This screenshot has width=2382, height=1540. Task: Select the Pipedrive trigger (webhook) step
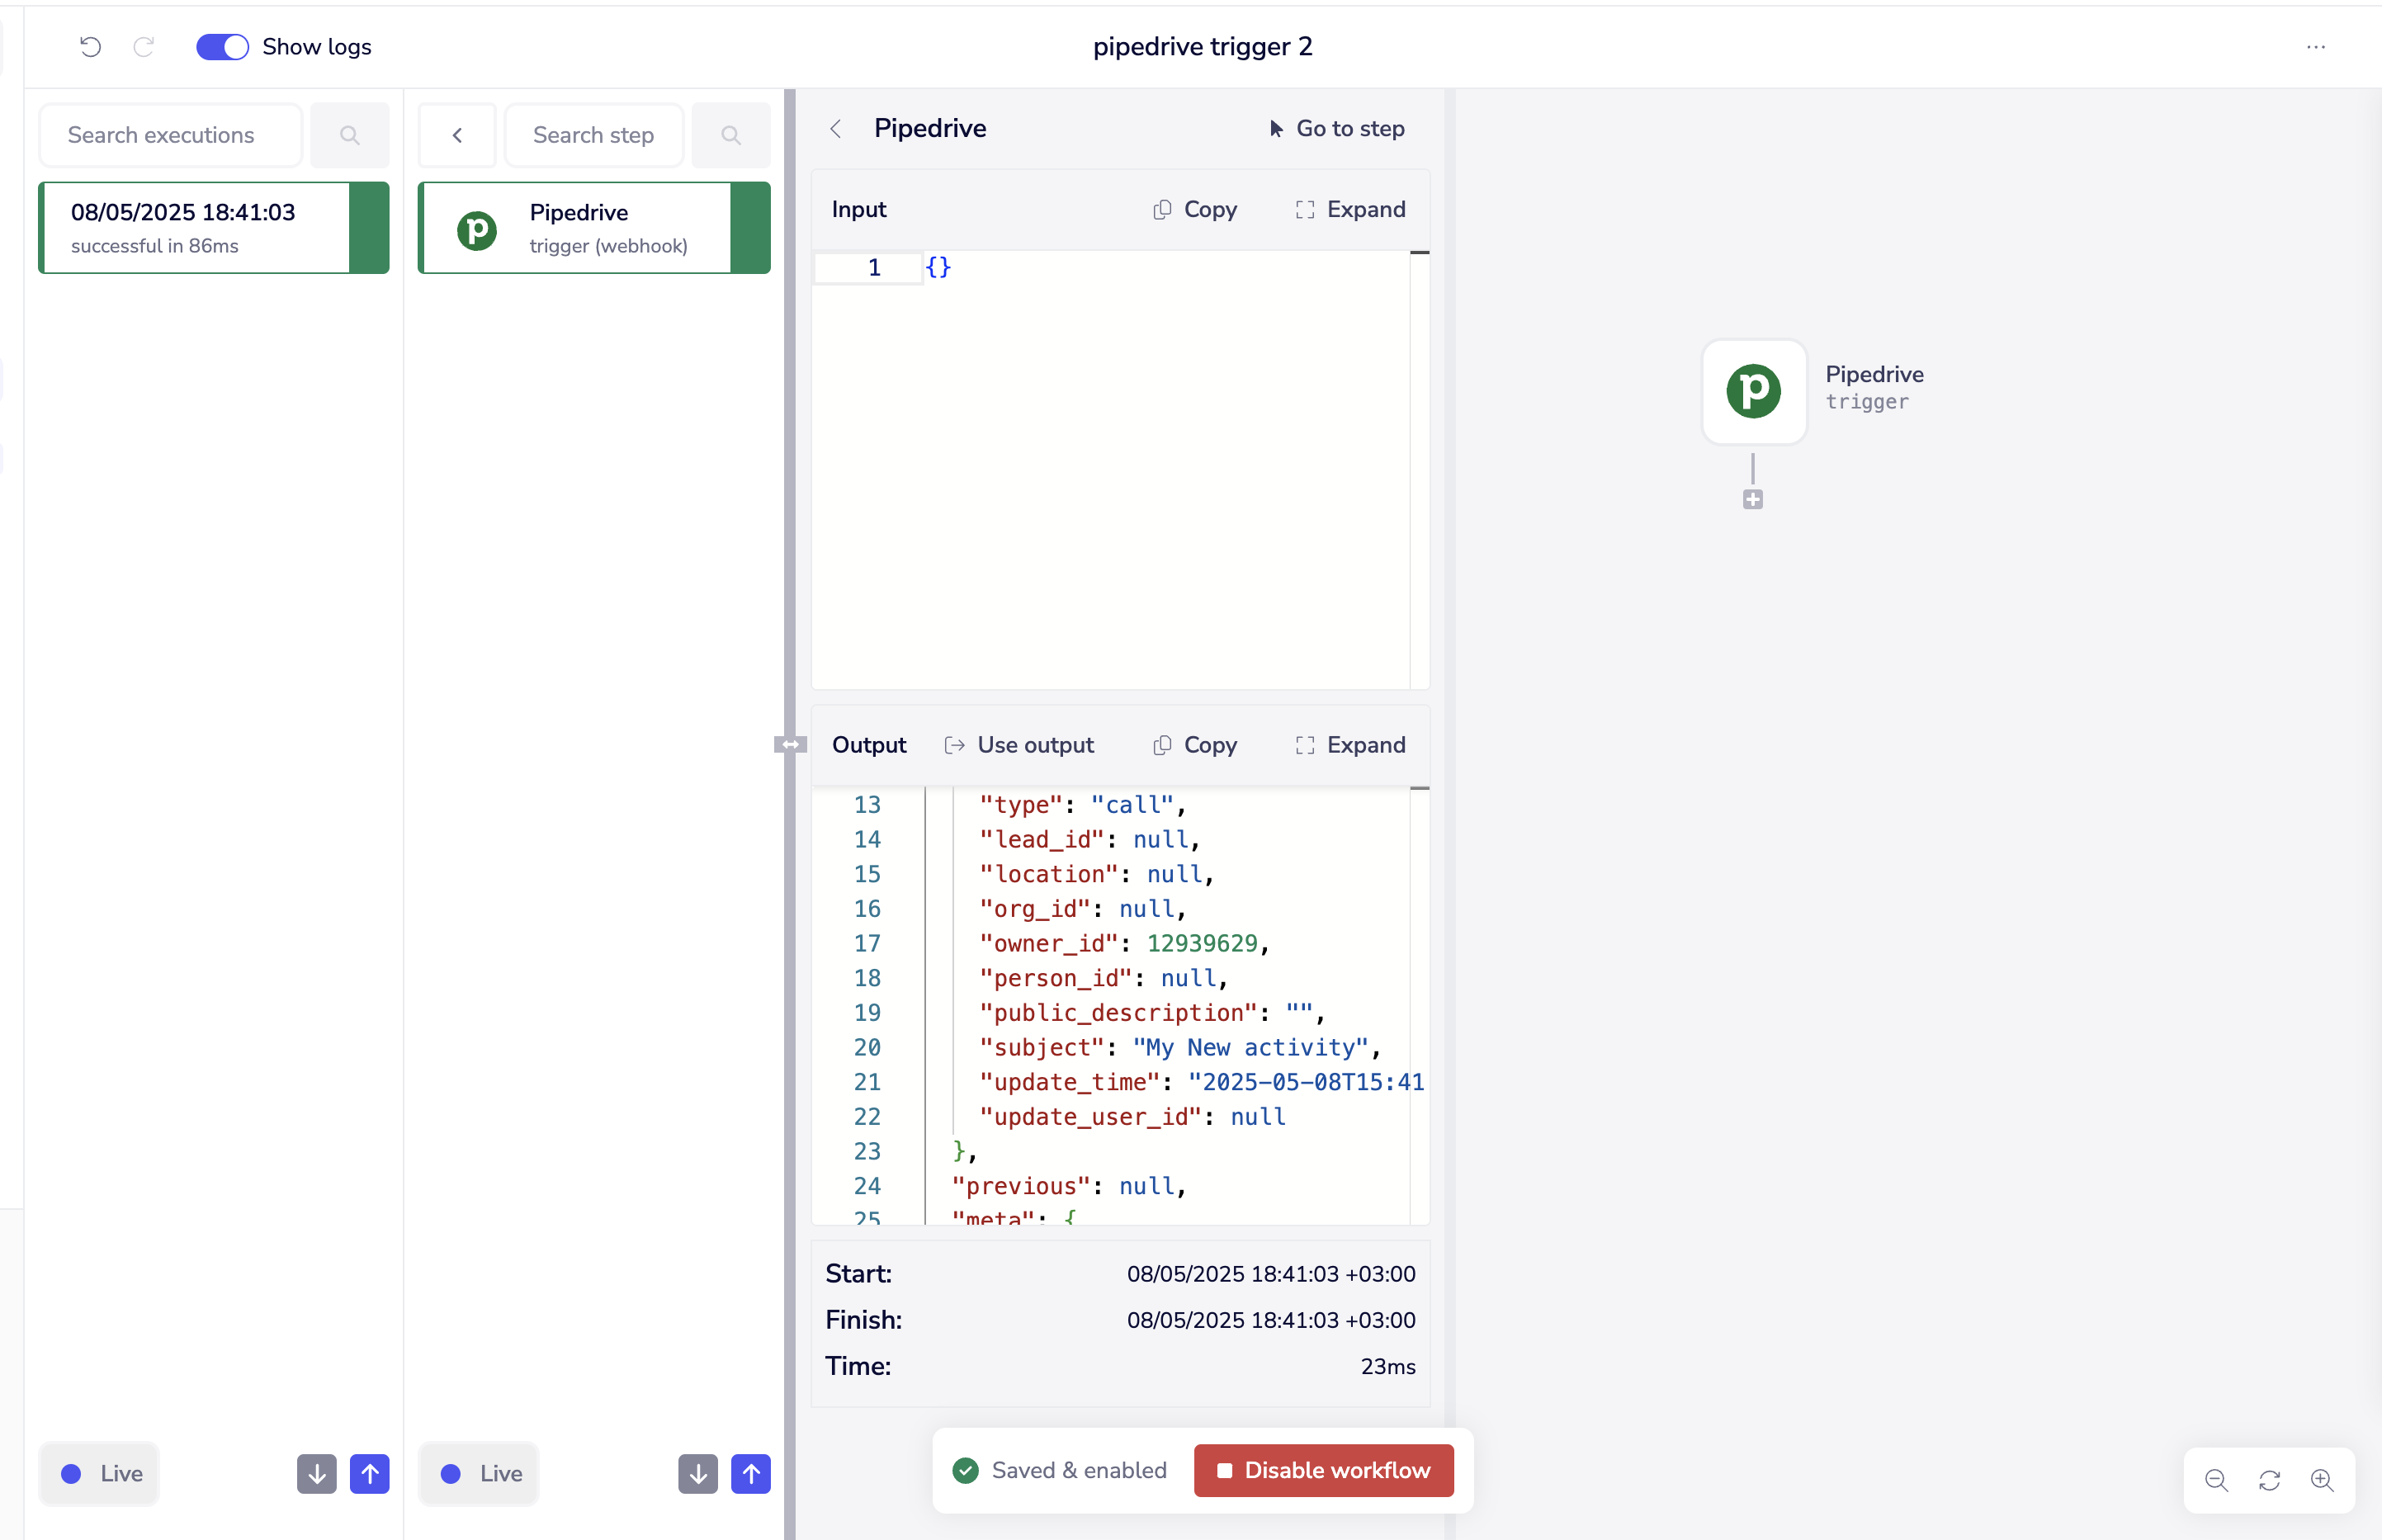[x=578, y=228]
